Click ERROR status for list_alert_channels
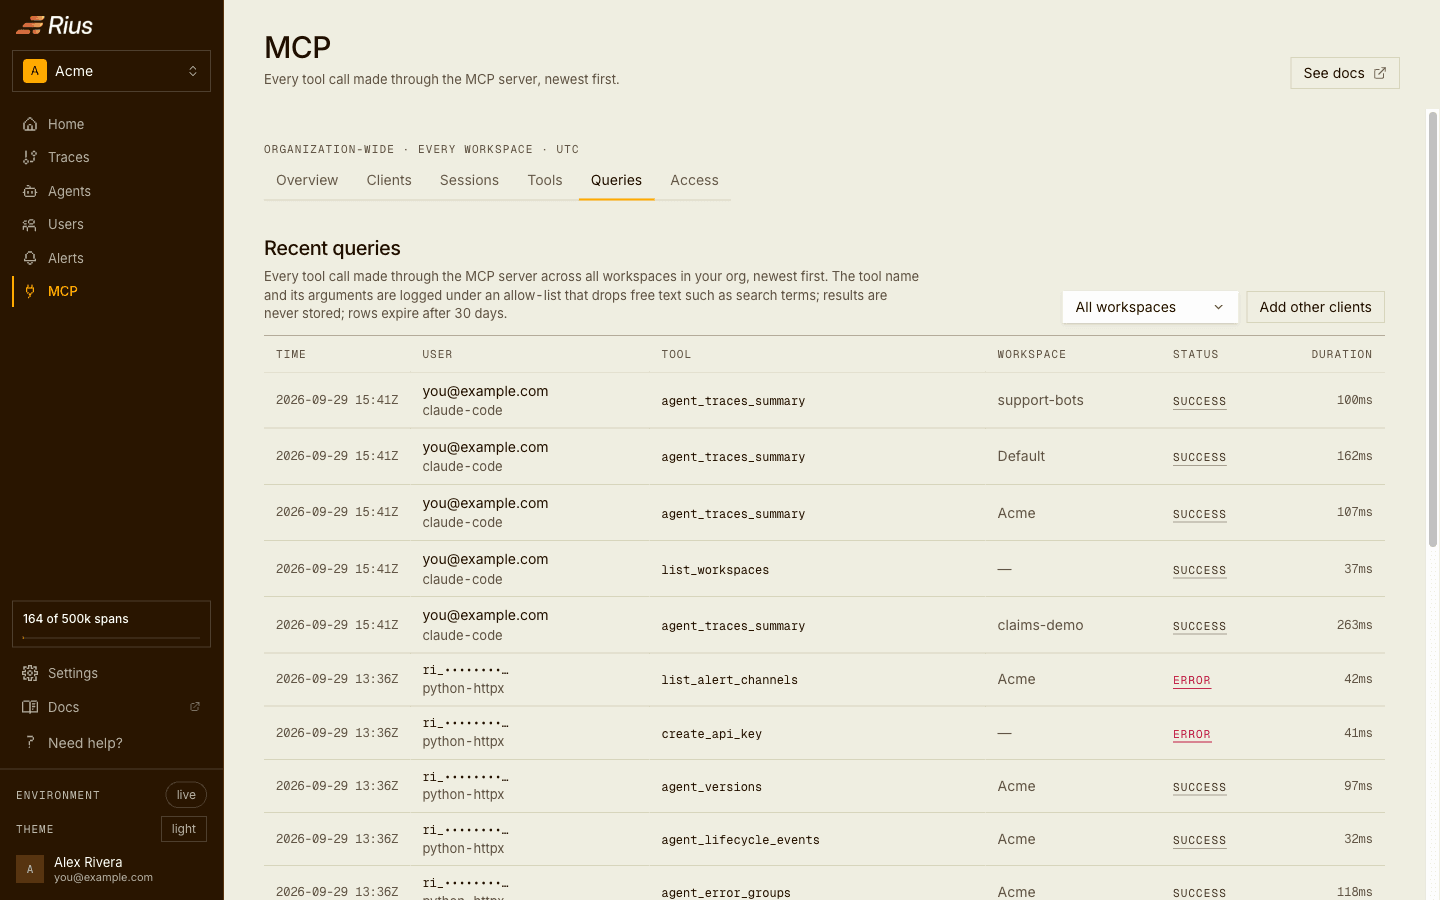1440x900 pixels. (x=1192, y=680)
